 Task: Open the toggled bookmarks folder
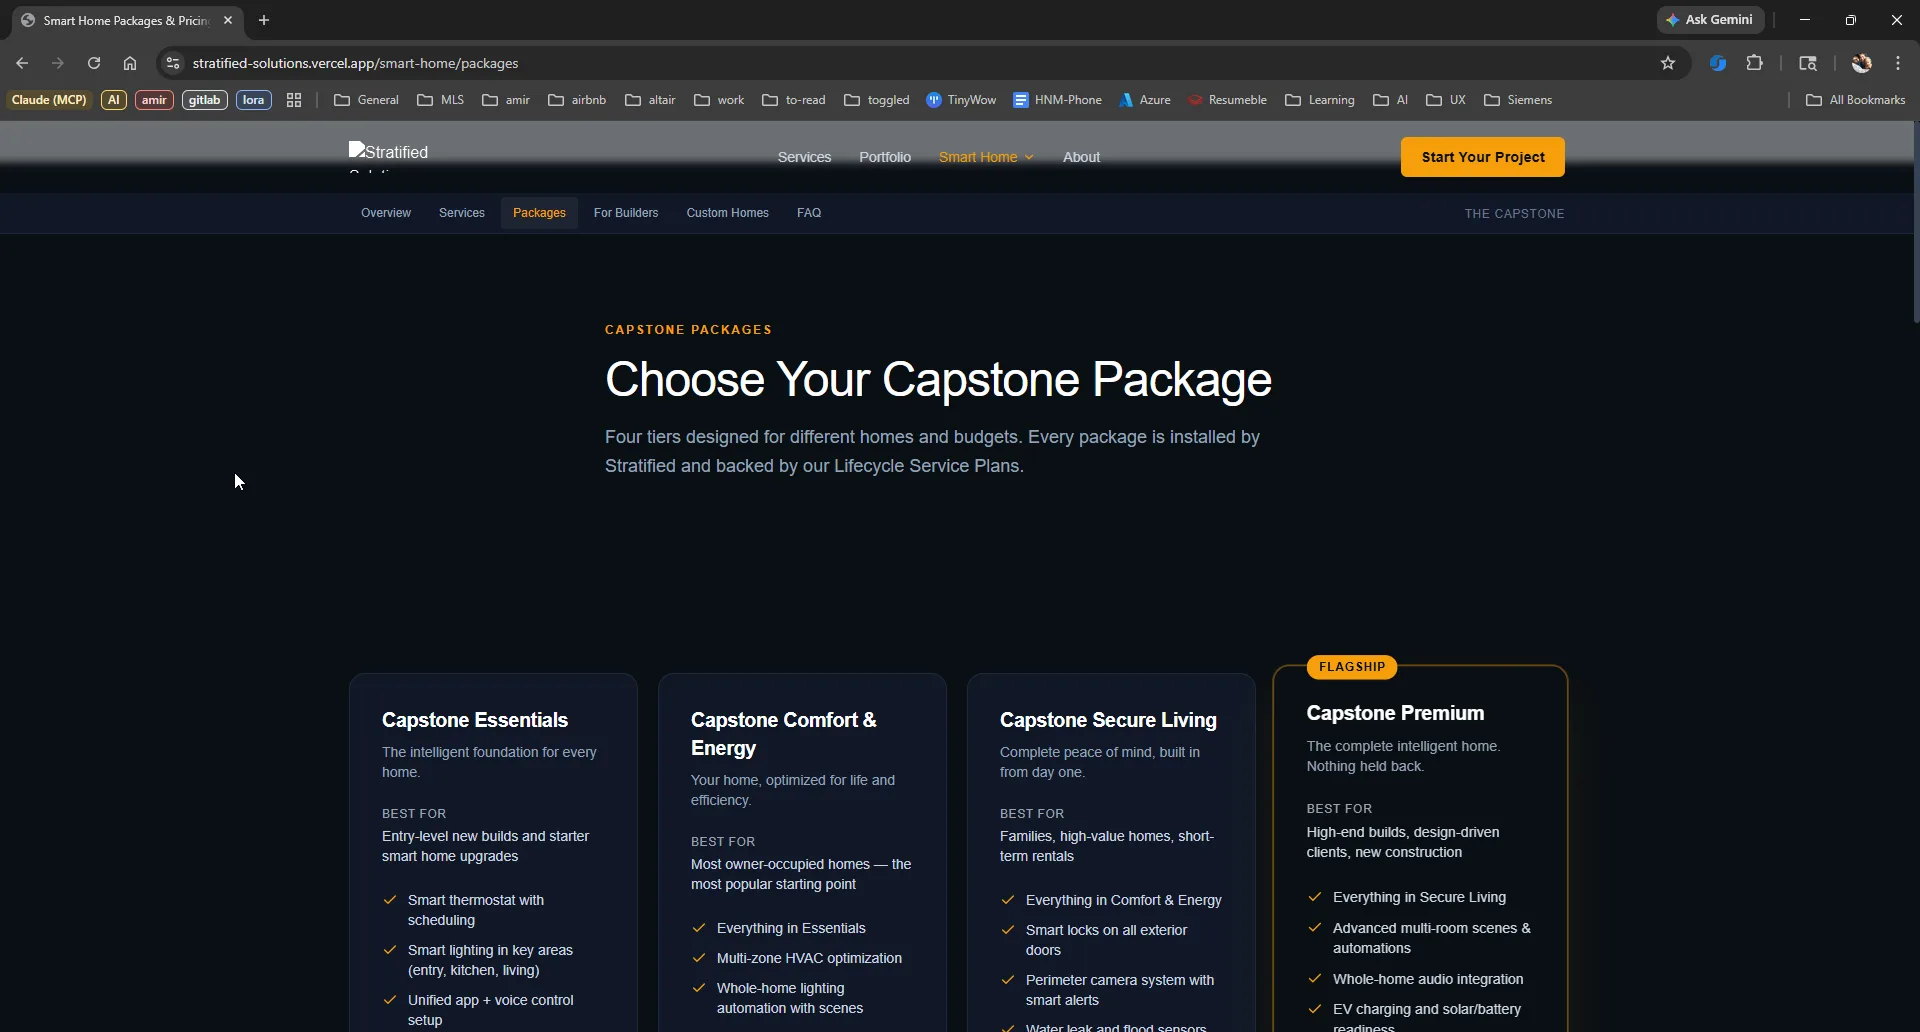pyautogui.click(x=877, y=100)
